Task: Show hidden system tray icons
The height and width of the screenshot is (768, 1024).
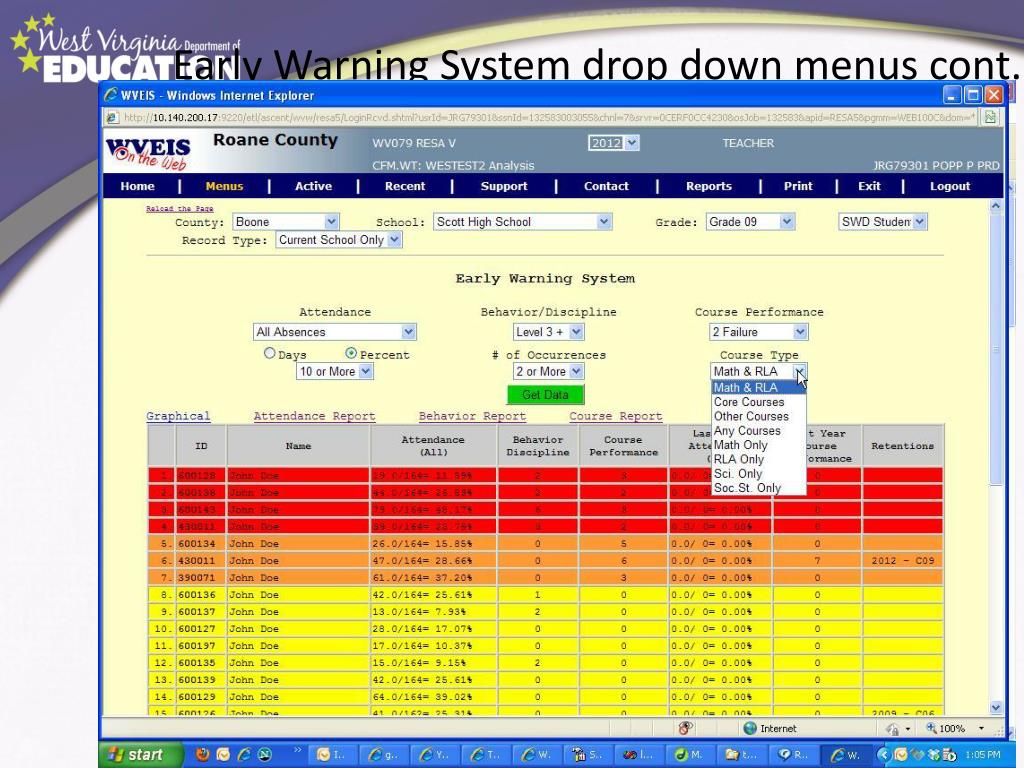Action: pos(884,755)
